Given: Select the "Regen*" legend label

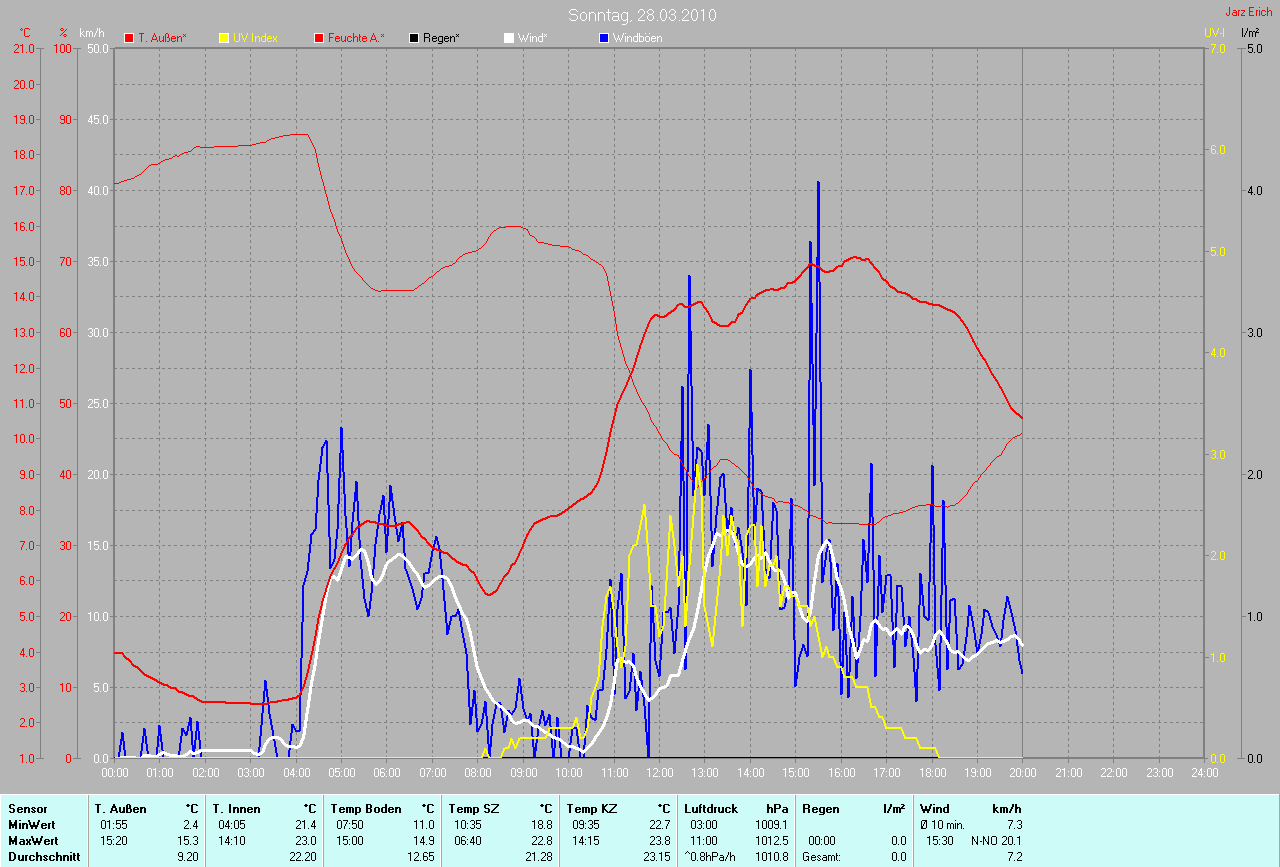Looking at the screenshot, I should [441, 38].
